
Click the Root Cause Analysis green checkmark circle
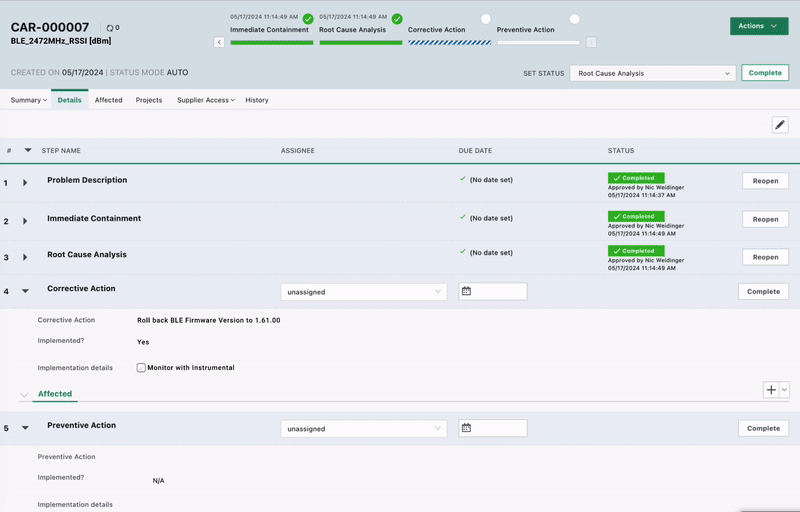(x=397, y=19)
